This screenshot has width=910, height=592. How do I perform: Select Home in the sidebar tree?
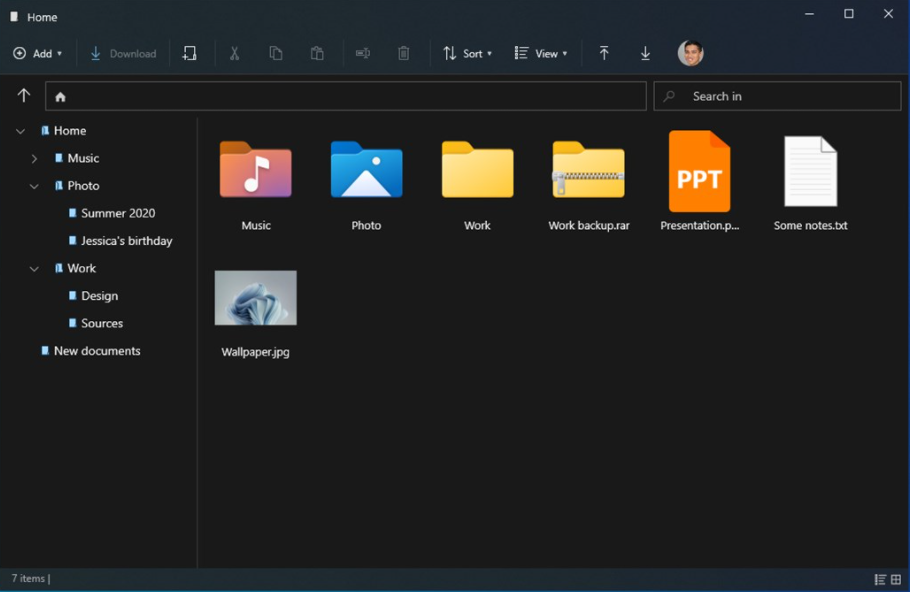(70, 131)
